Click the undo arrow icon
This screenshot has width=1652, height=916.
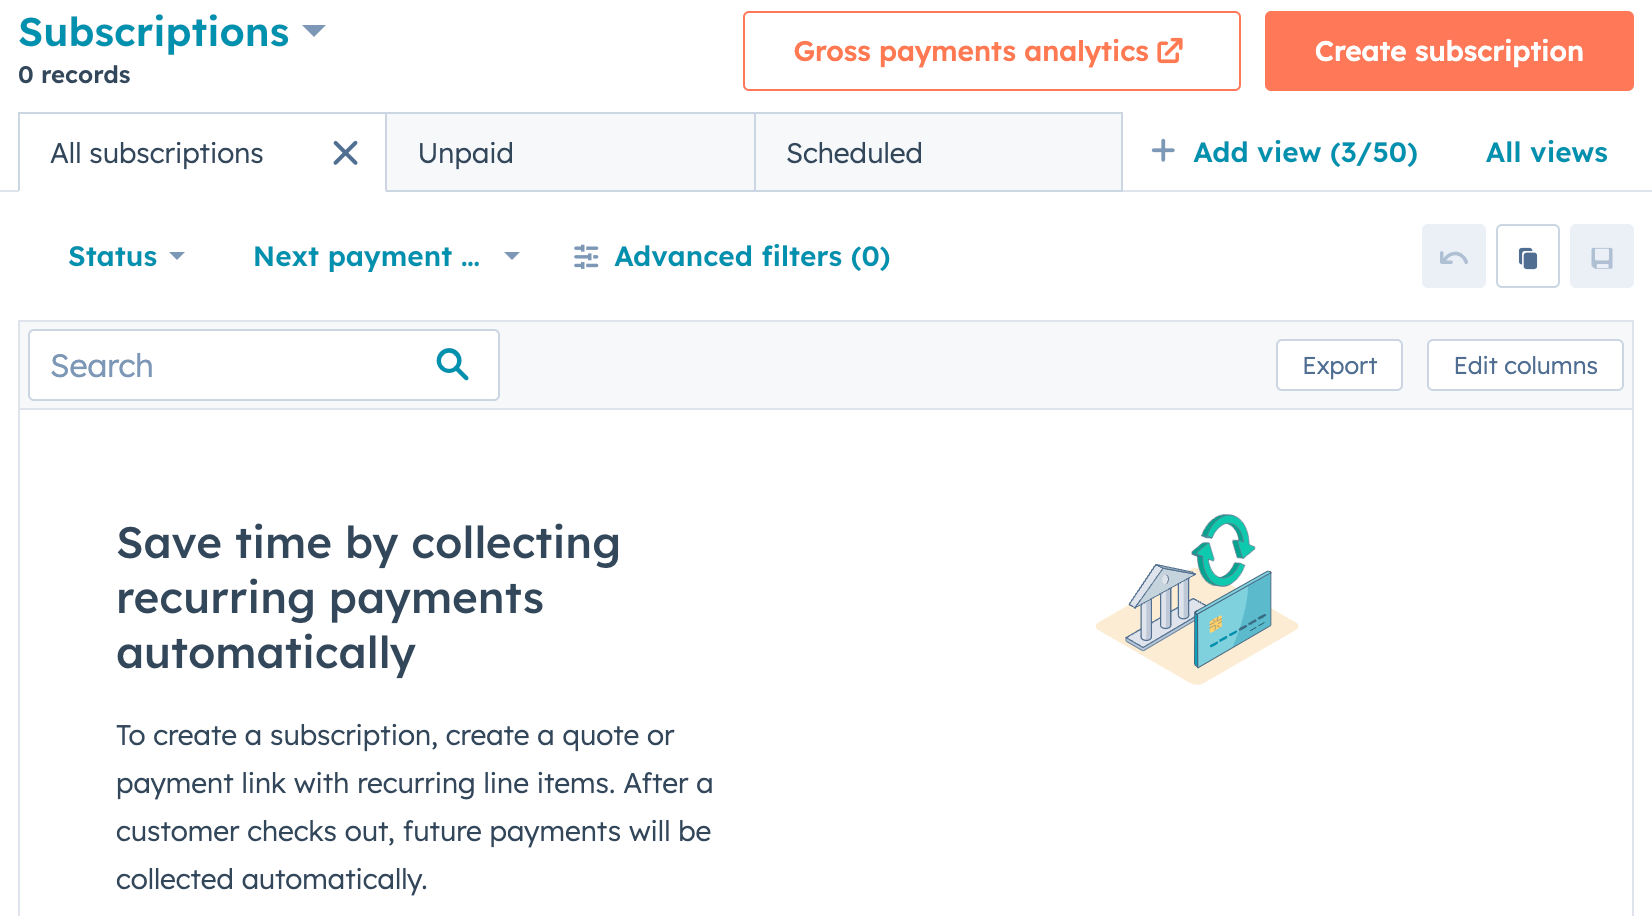pos(1453,257)
